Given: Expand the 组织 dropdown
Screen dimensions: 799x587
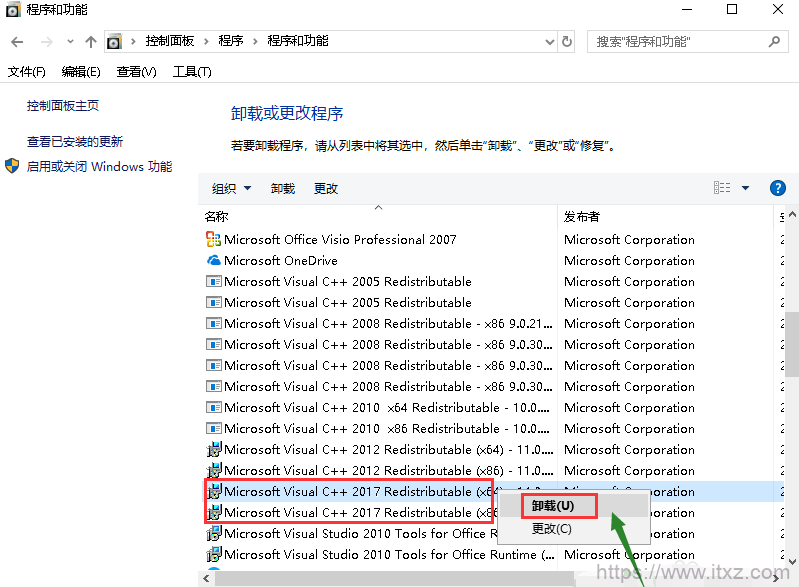Looking at the screenshot, I should point(231,189).
